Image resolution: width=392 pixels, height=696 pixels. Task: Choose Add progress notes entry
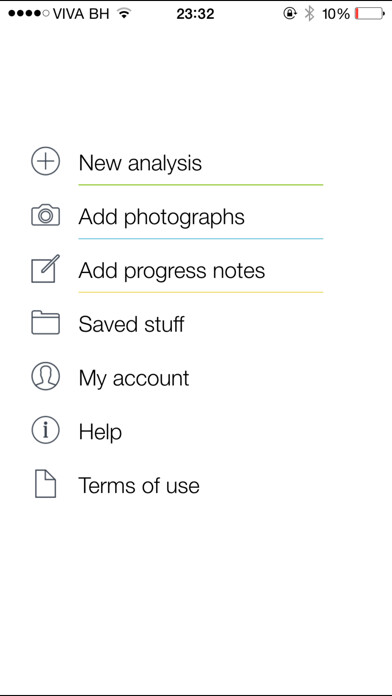[x=172, y=271]
